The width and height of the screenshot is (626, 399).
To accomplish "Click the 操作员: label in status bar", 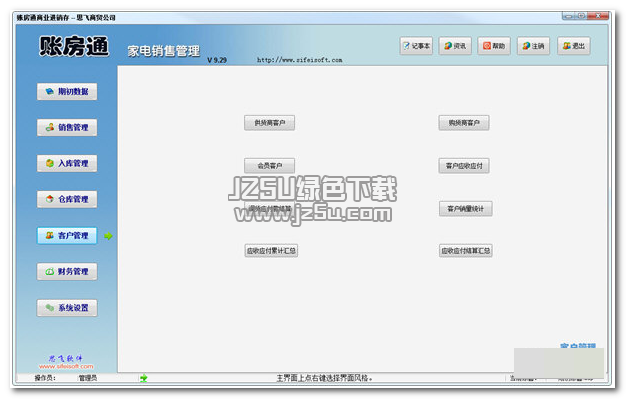I will pyautogui.click(x=45, y=378).
